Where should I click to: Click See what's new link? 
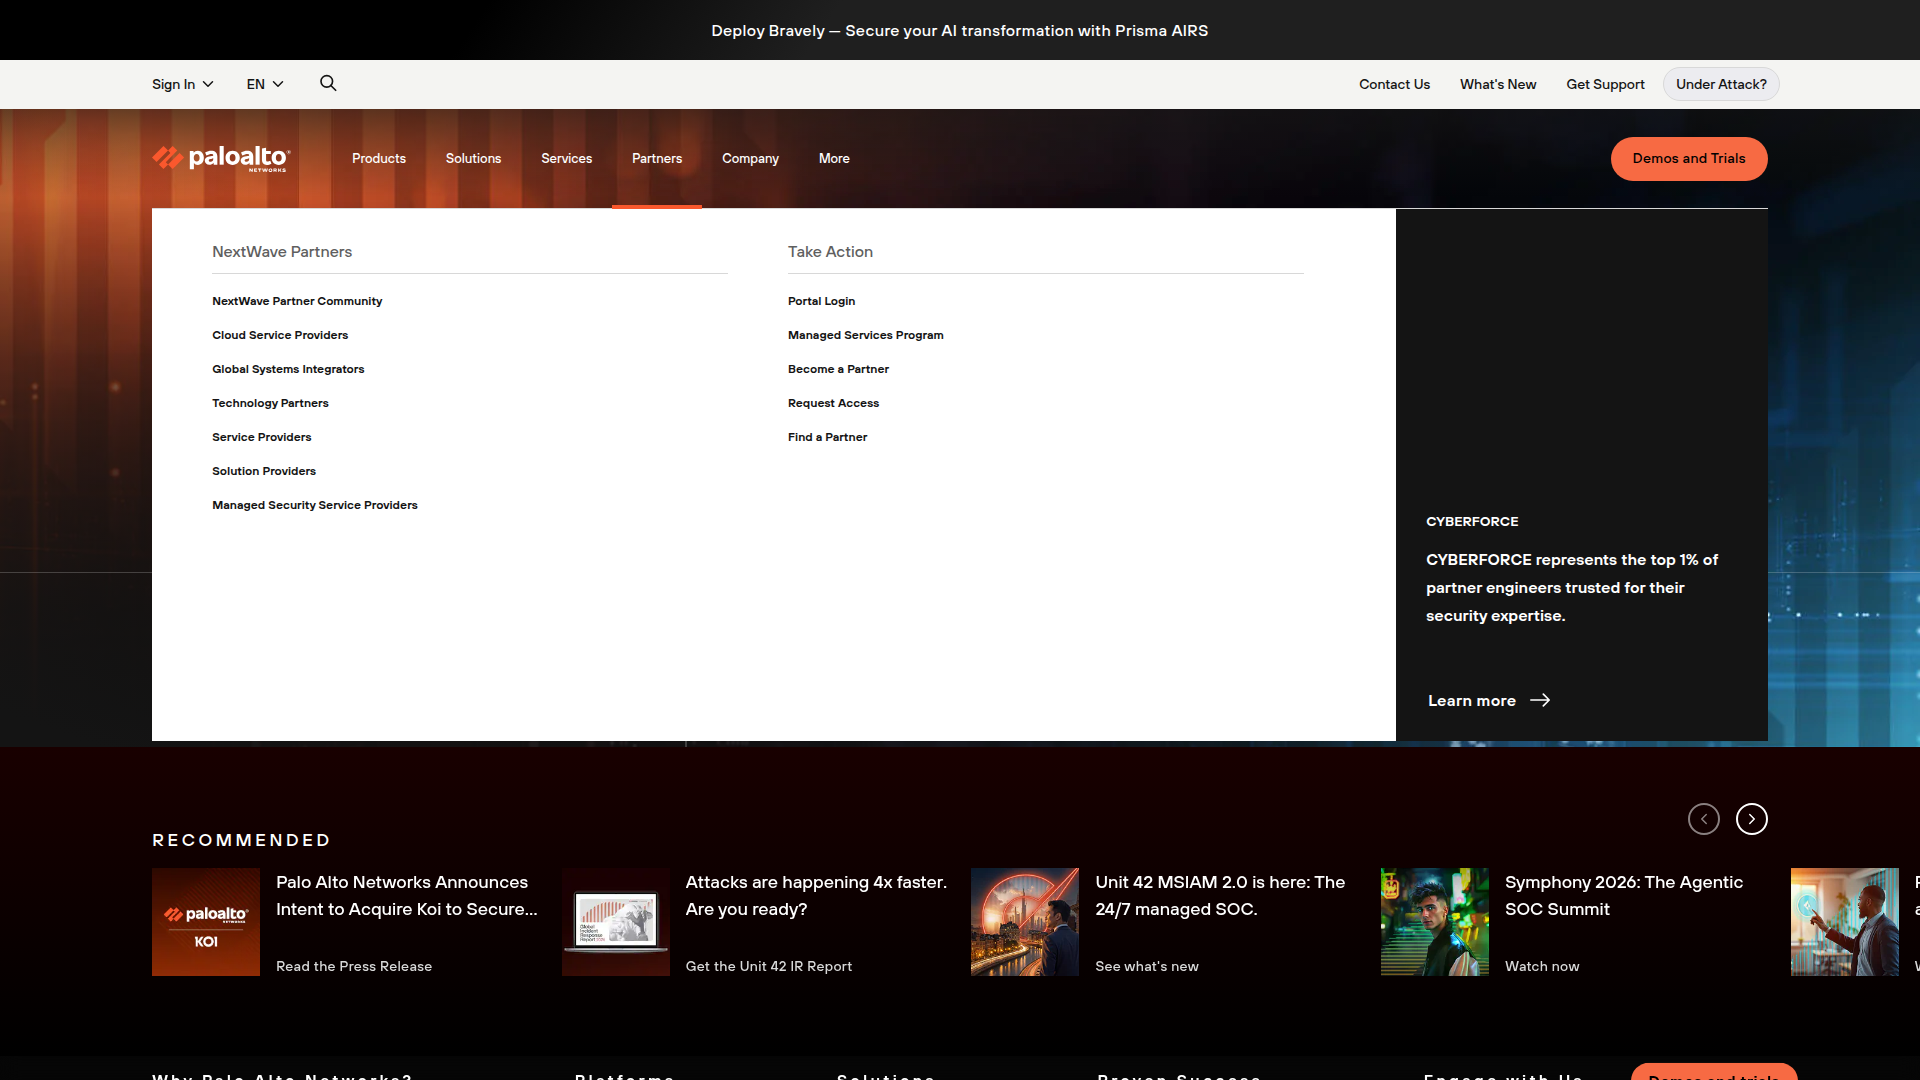1147,966
